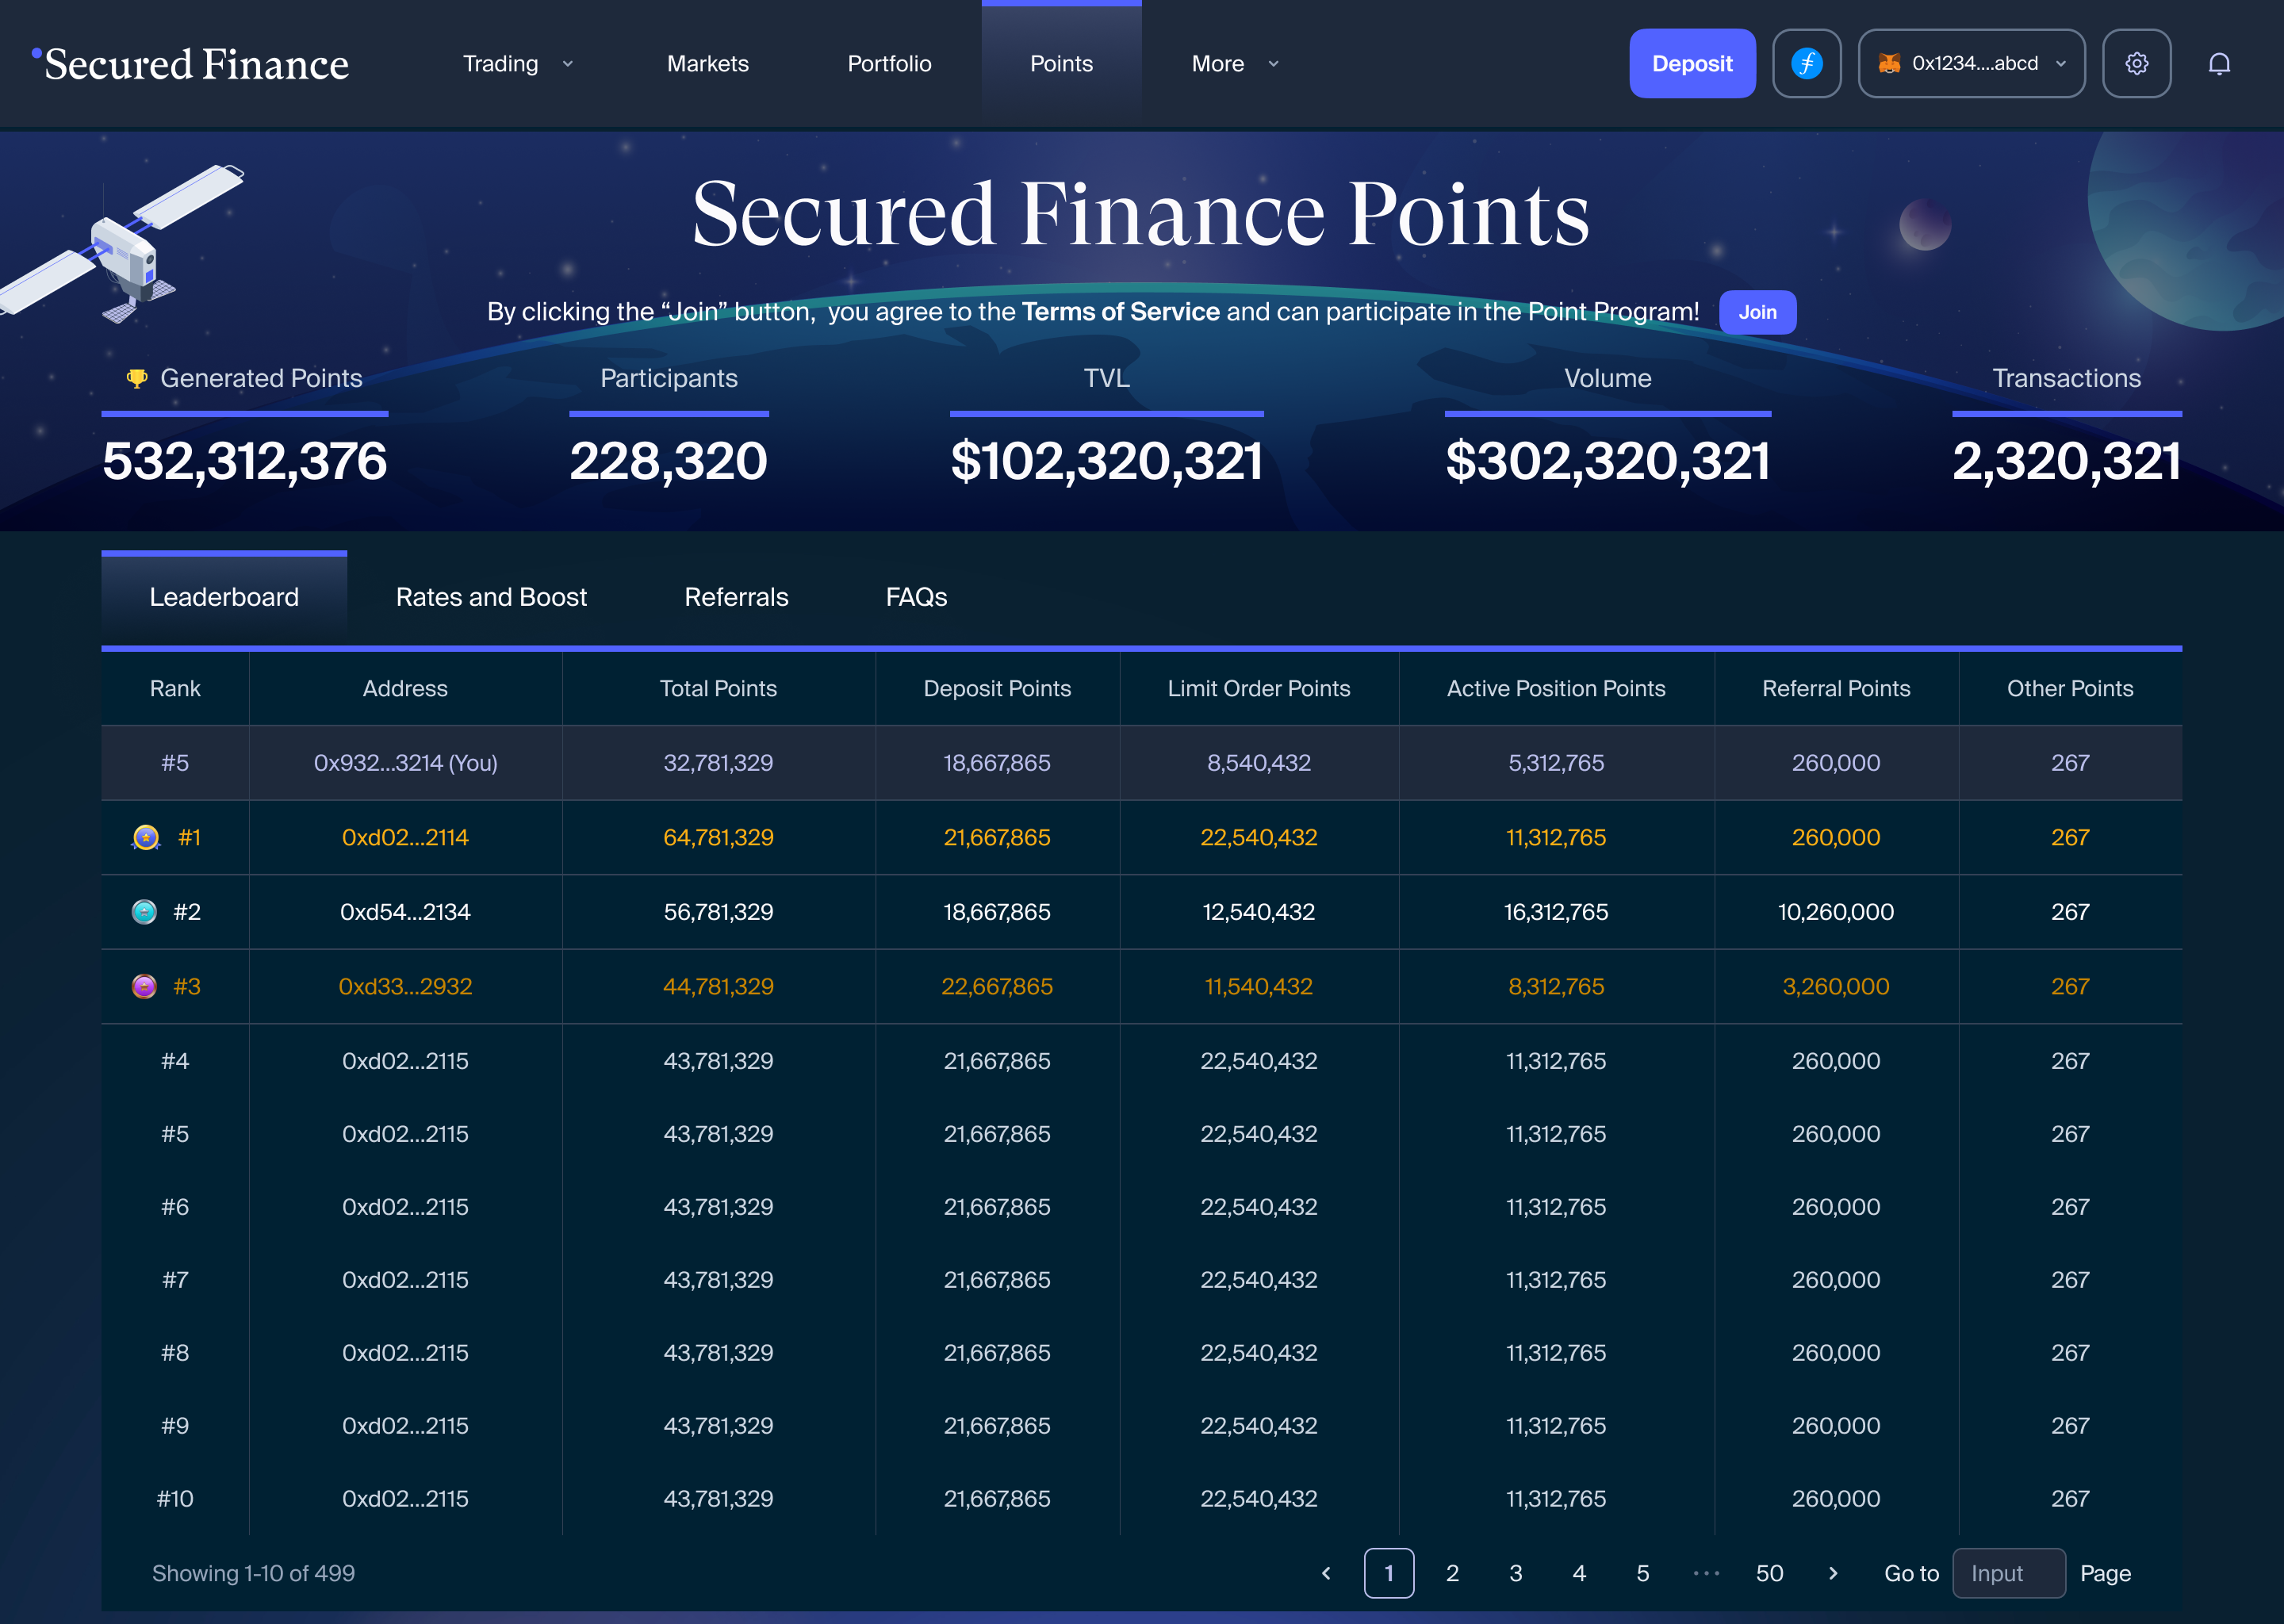Open the Terms of Service link
The width and height of the screenshot is (2284, 1624).
pyautogui.click(x=1120, y=312)
